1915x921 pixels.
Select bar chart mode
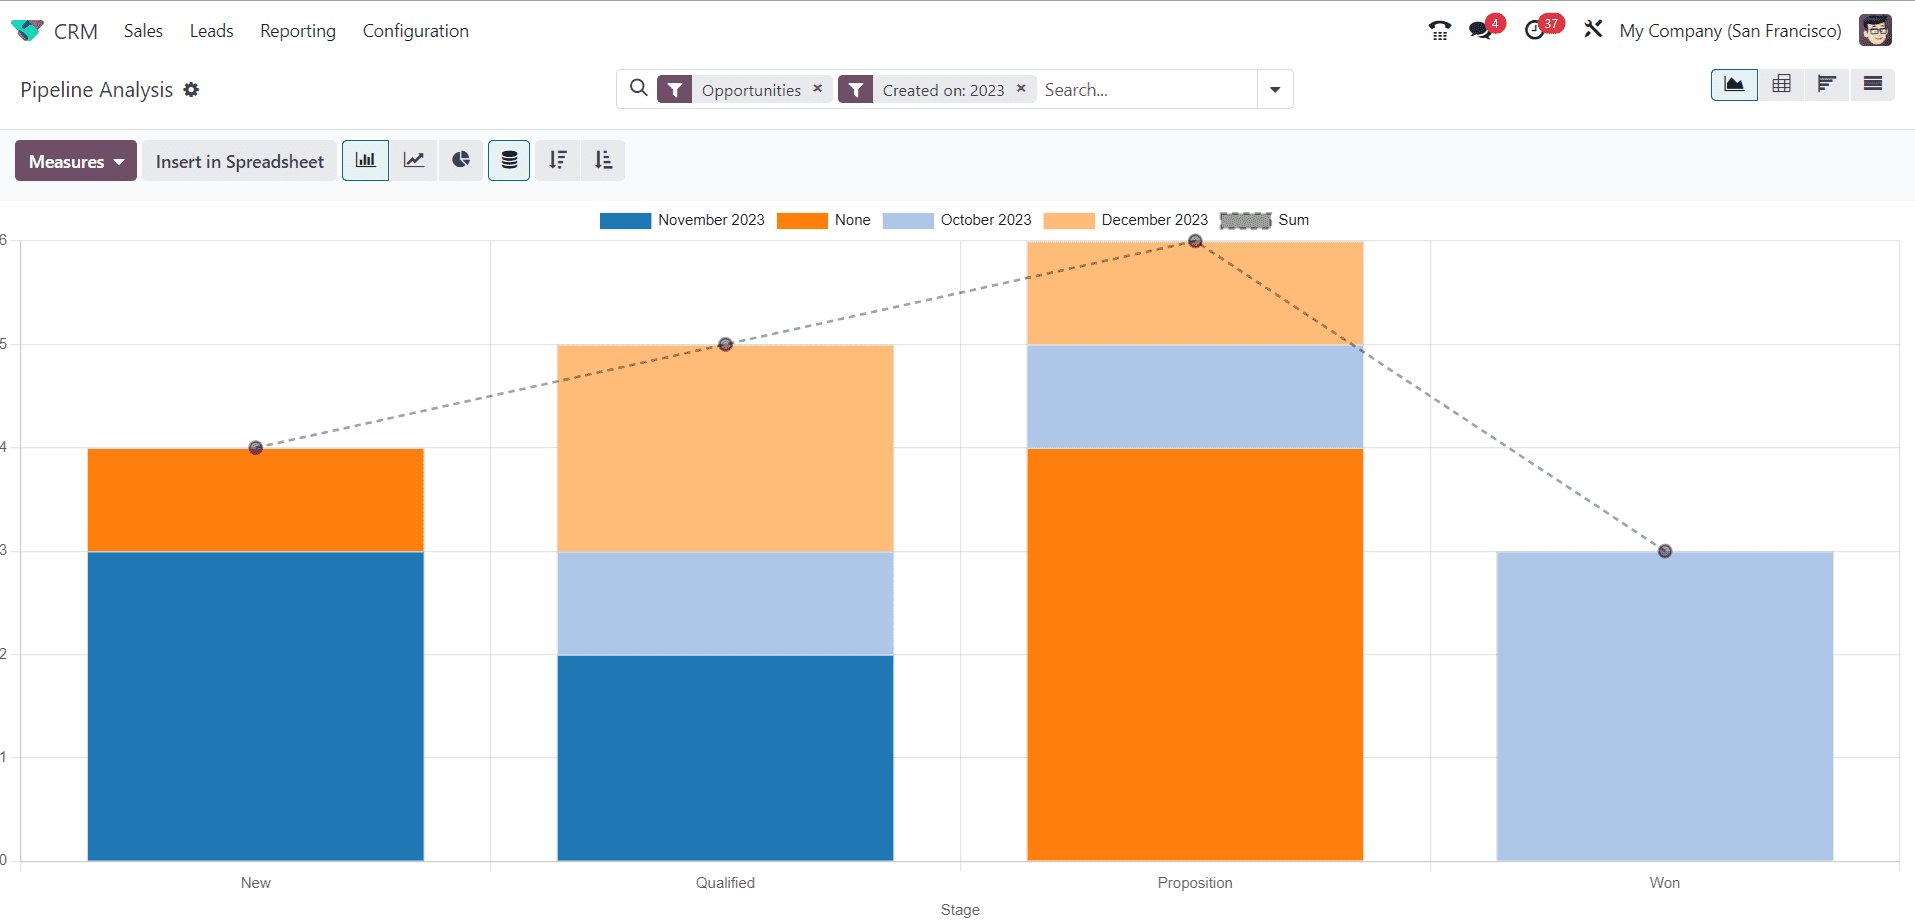pyautogui.click(x=366, y=160)
